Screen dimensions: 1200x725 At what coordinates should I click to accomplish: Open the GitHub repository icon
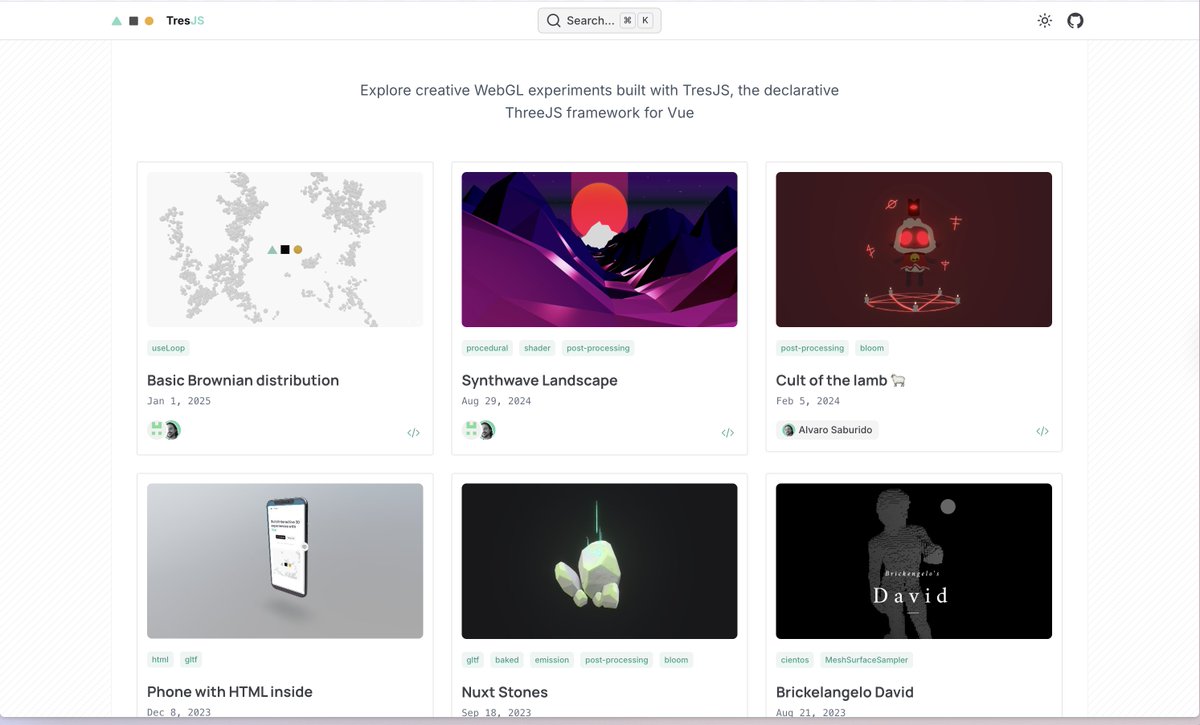pos(1075,20)
